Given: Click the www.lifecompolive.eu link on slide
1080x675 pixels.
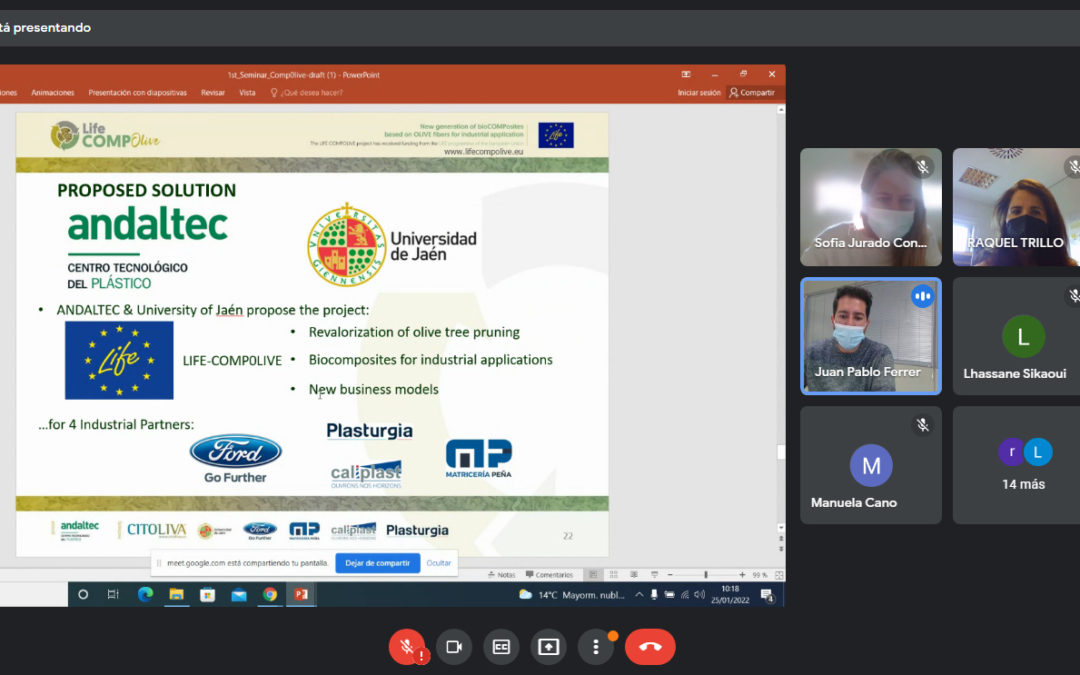Looking at the screenshot, I should click(x=484, y=152).
